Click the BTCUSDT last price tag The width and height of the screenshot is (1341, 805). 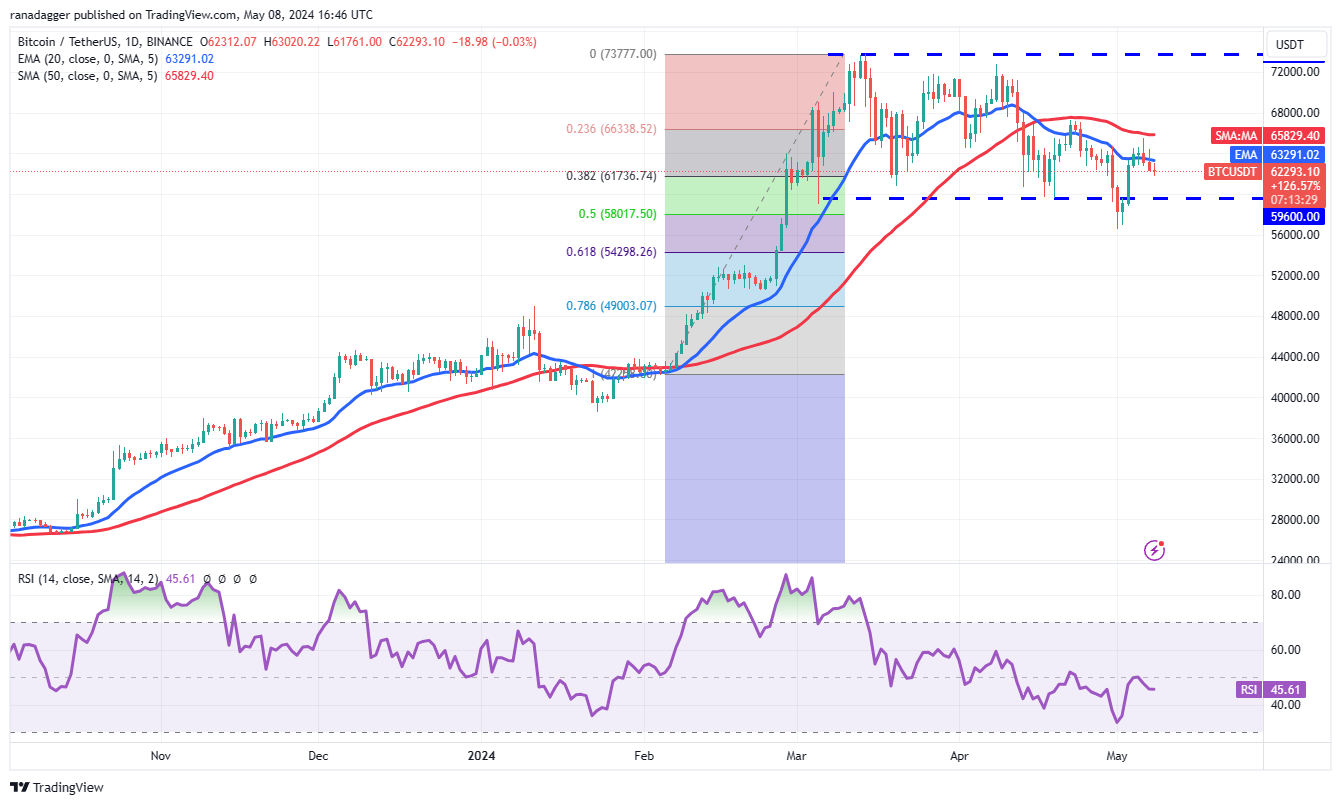(x=1232, y=172)
